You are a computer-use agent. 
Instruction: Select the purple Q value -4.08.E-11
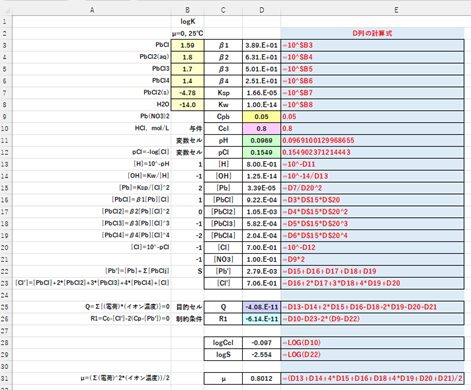coord(261,307)
